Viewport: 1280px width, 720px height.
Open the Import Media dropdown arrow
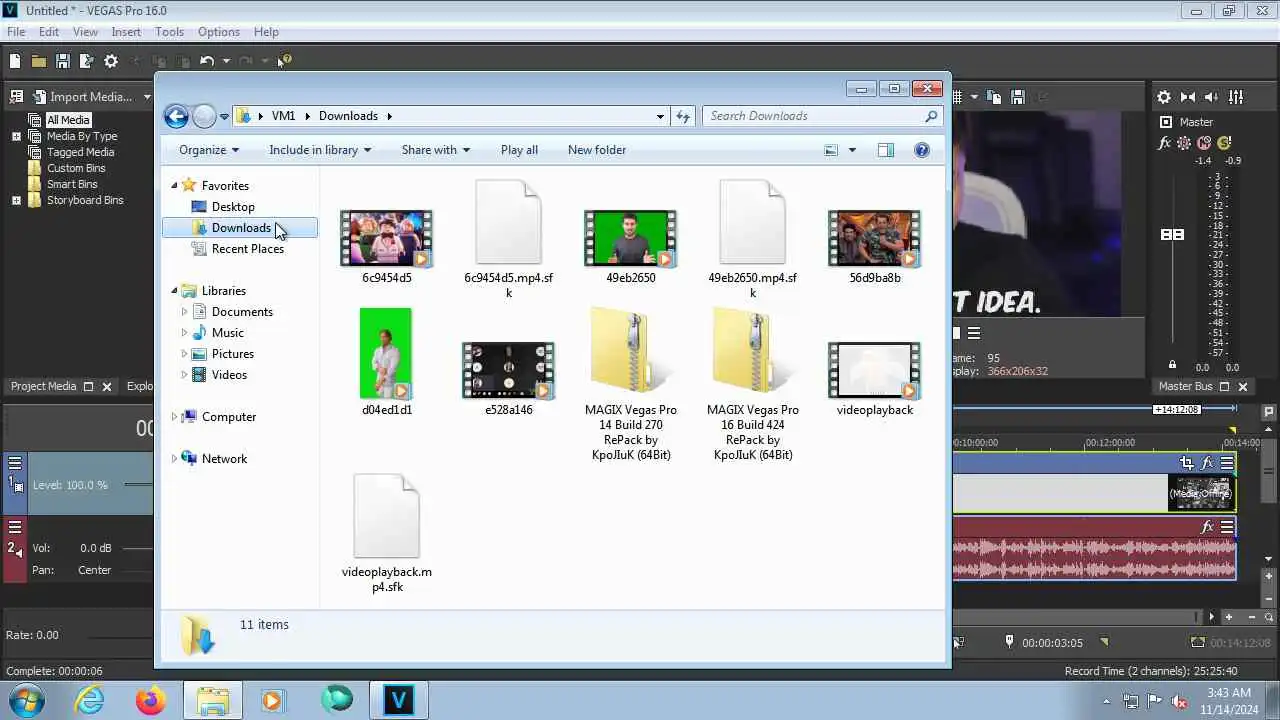pos(147,97)
